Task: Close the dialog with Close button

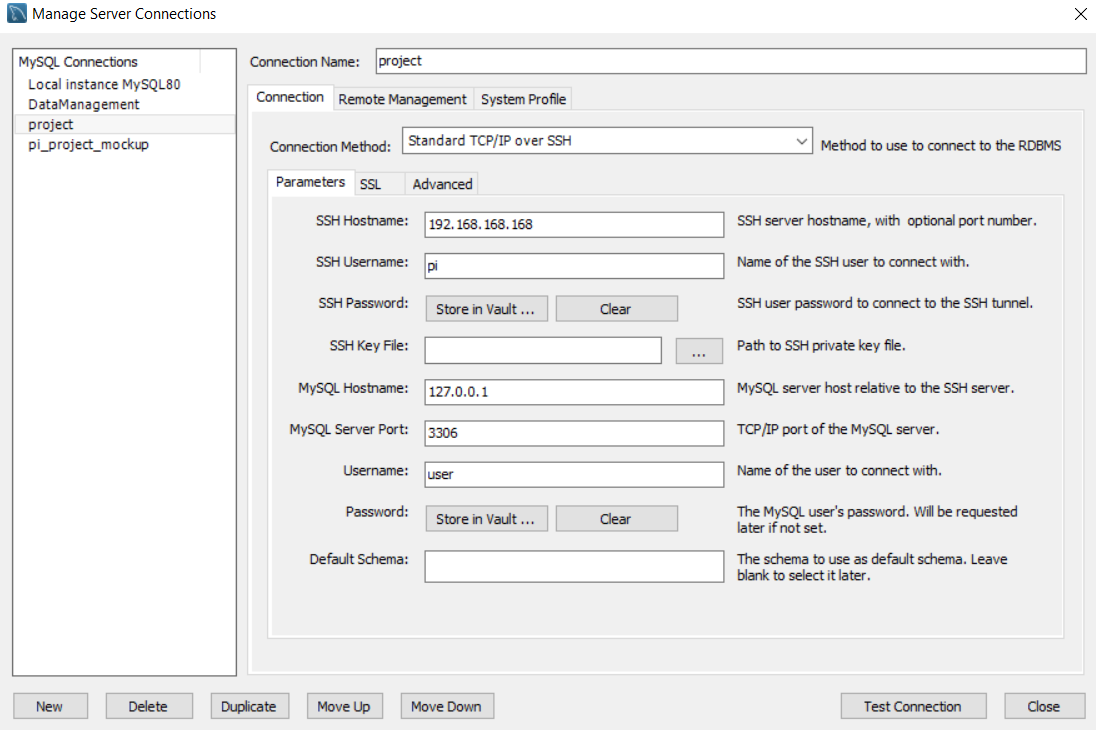Action: (x=1044, y=706)
